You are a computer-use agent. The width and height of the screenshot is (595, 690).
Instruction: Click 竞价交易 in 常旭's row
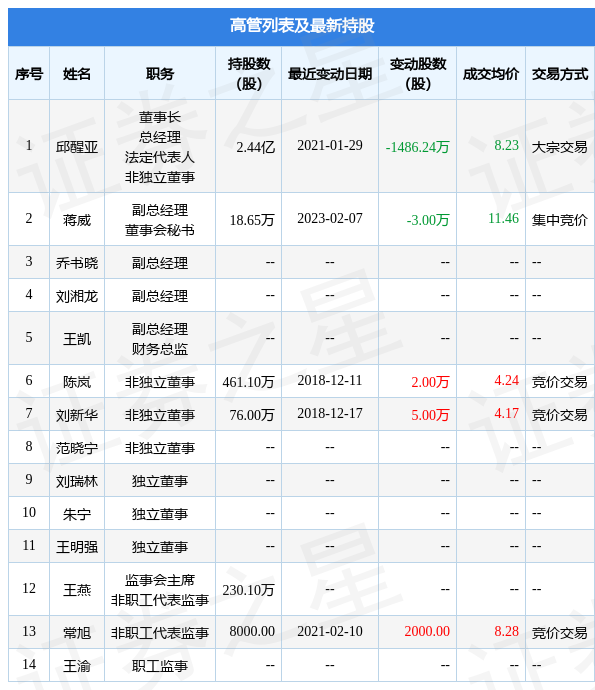point(560,633)
